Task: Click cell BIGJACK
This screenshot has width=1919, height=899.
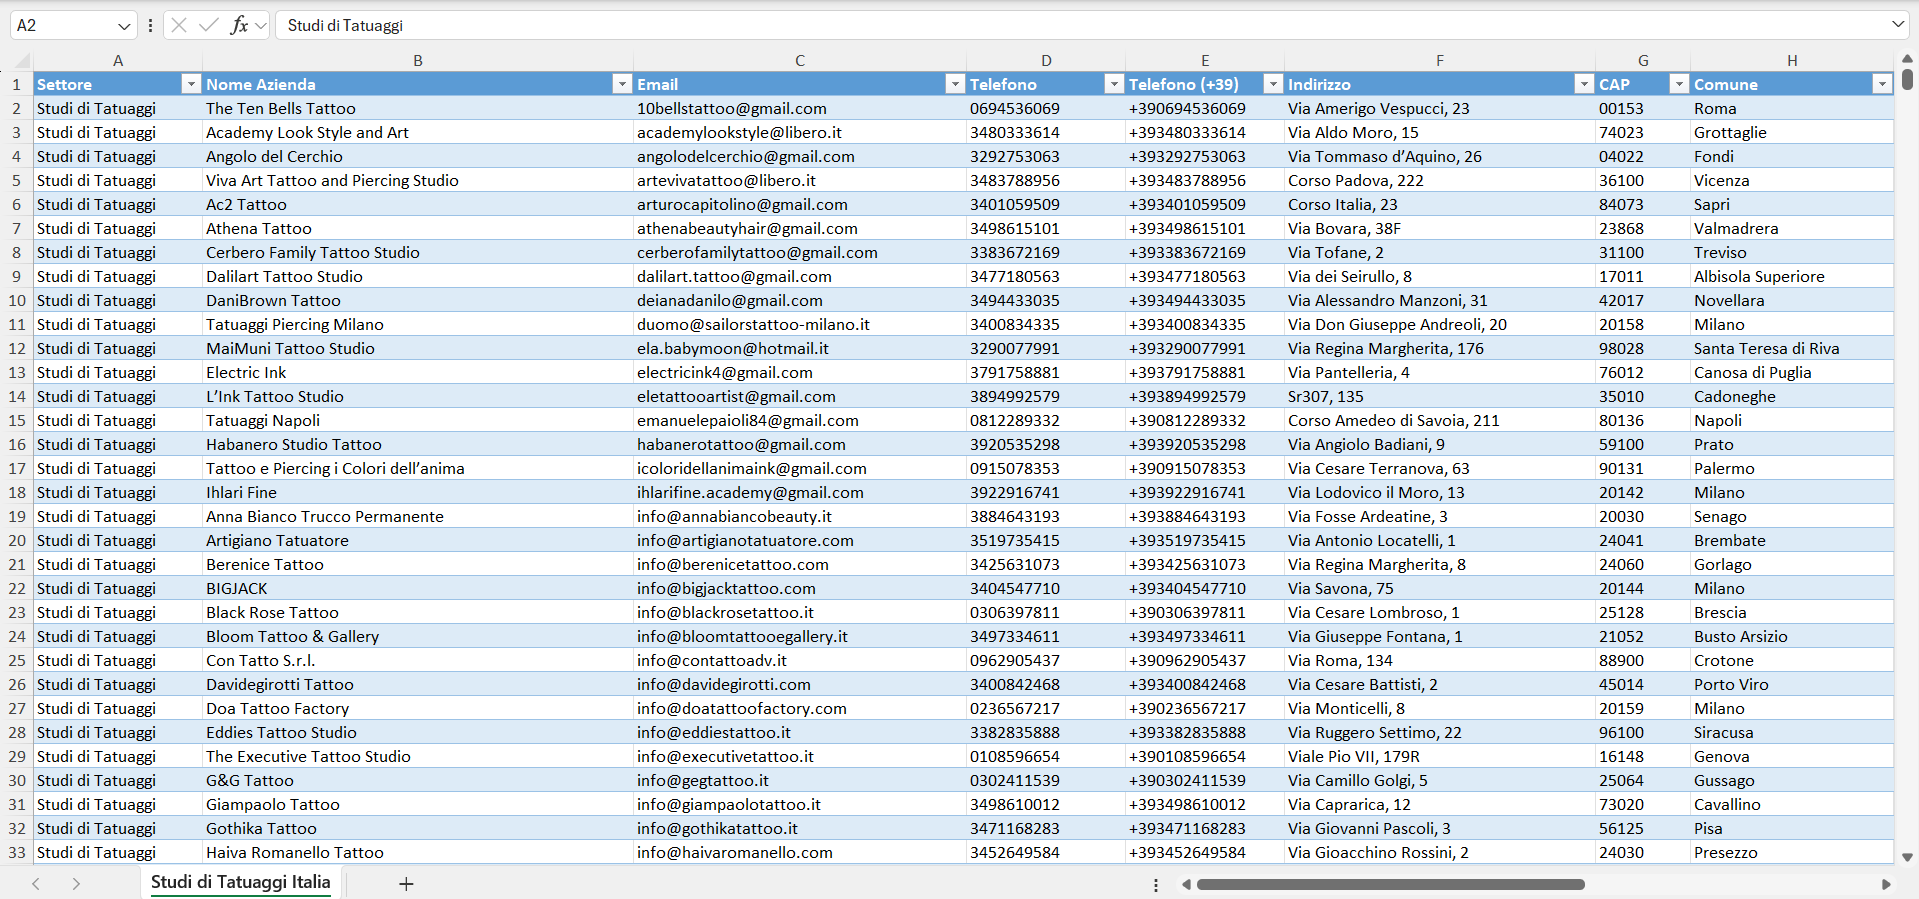Action: (x=418, y=588)
